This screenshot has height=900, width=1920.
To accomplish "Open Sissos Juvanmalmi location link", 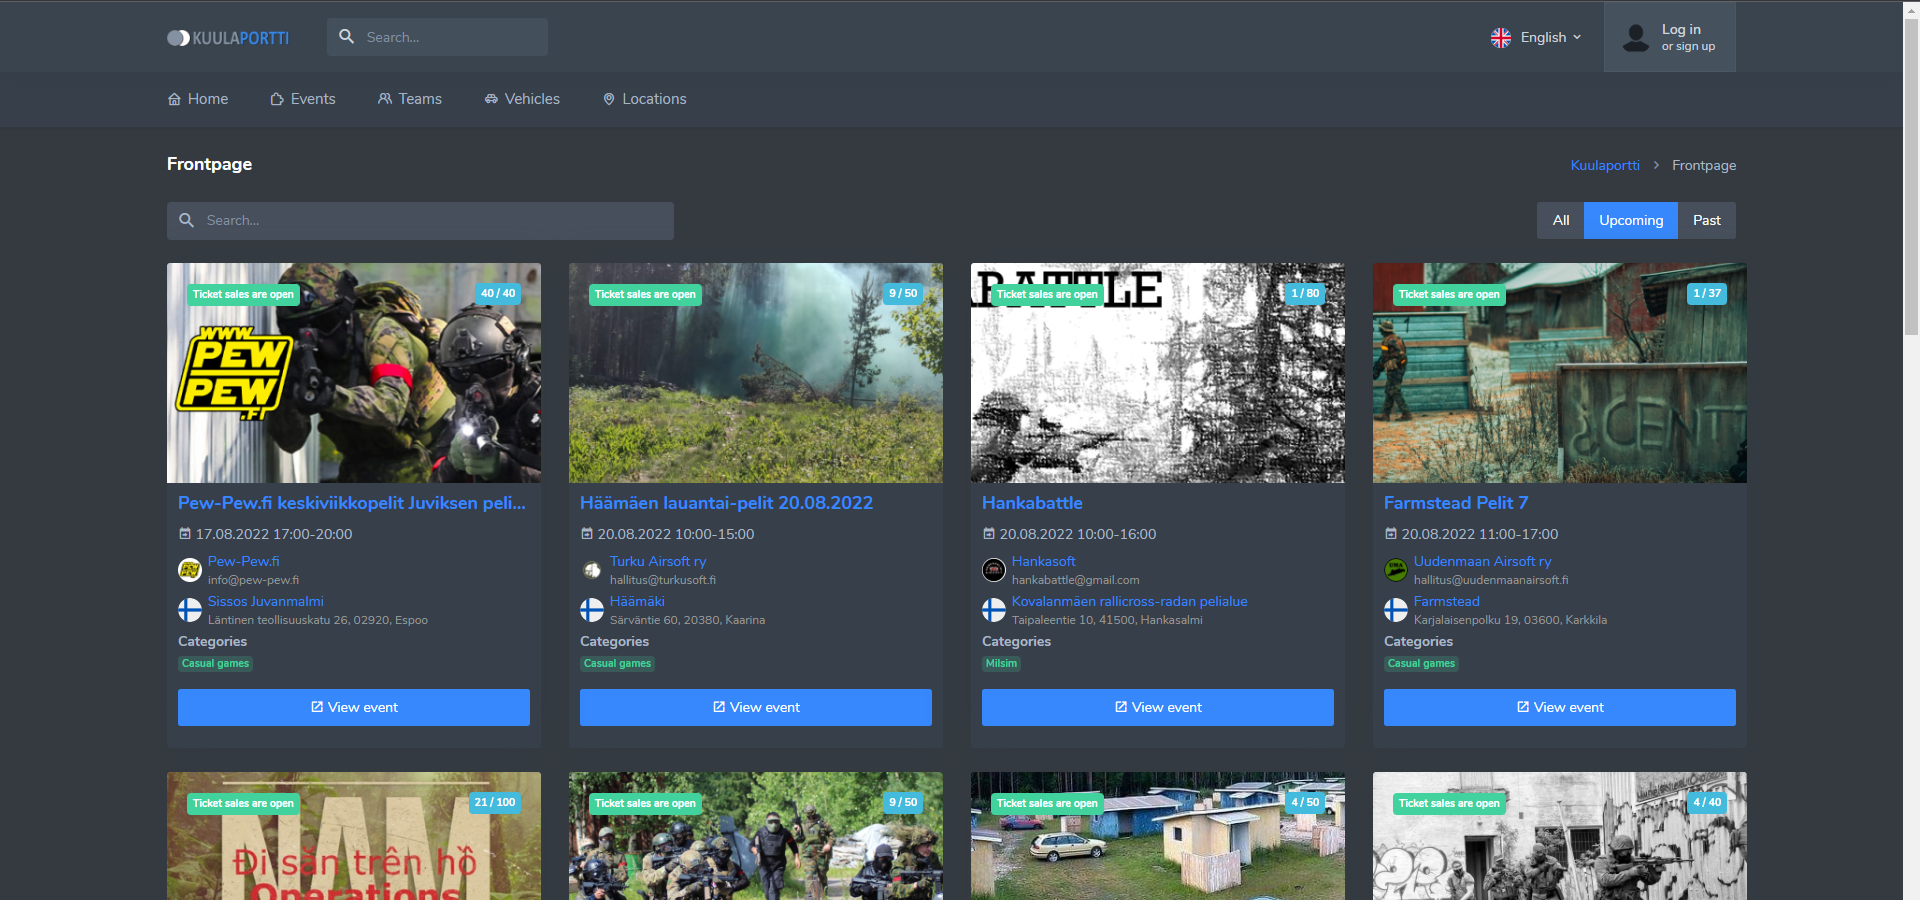I will coord(266,601).
